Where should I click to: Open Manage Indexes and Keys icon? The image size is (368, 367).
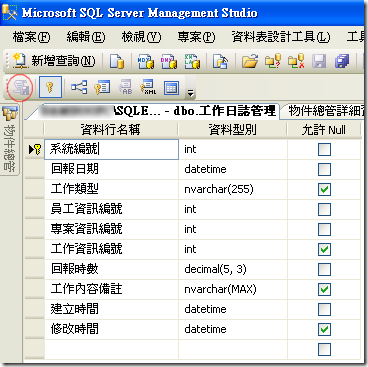tap(102, 88)
